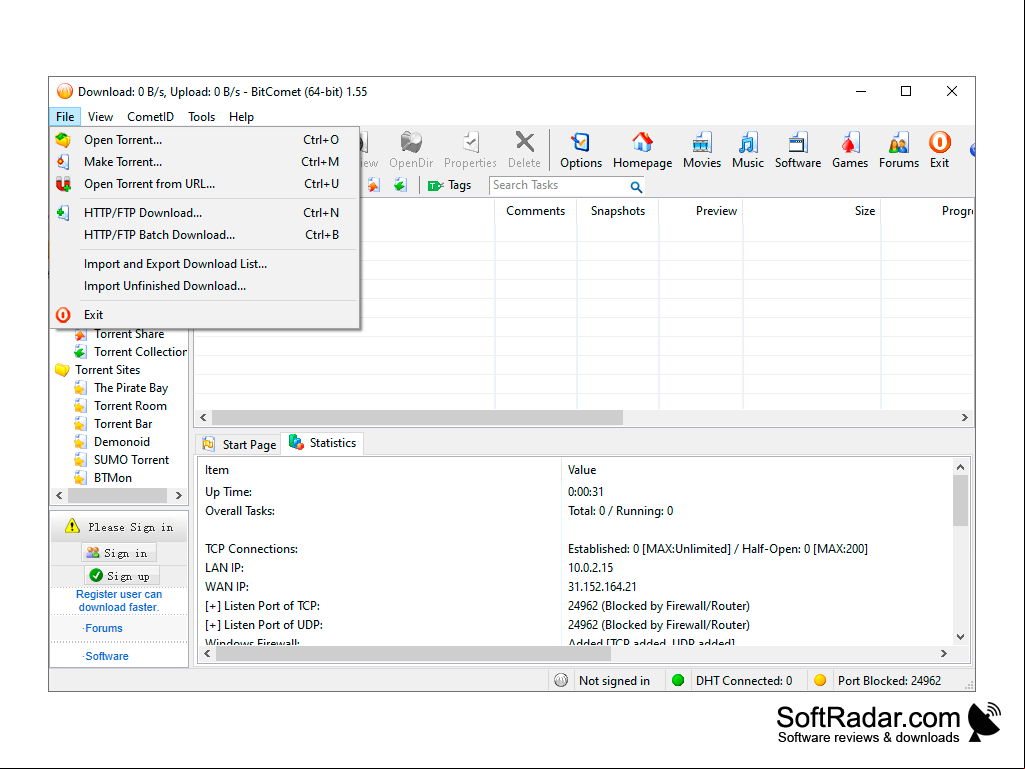Click the BitComet title bar logo

click(65, 91)
